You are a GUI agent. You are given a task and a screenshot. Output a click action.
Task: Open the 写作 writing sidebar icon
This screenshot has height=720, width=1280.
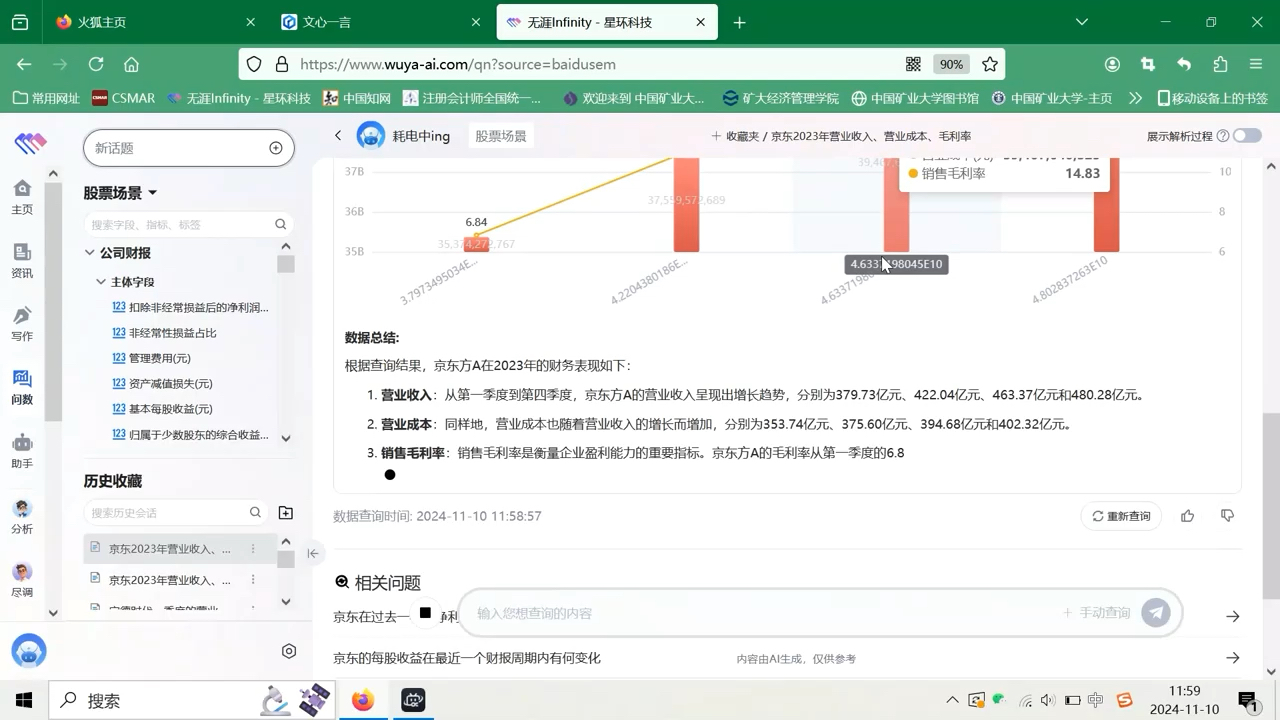(22, 324)
